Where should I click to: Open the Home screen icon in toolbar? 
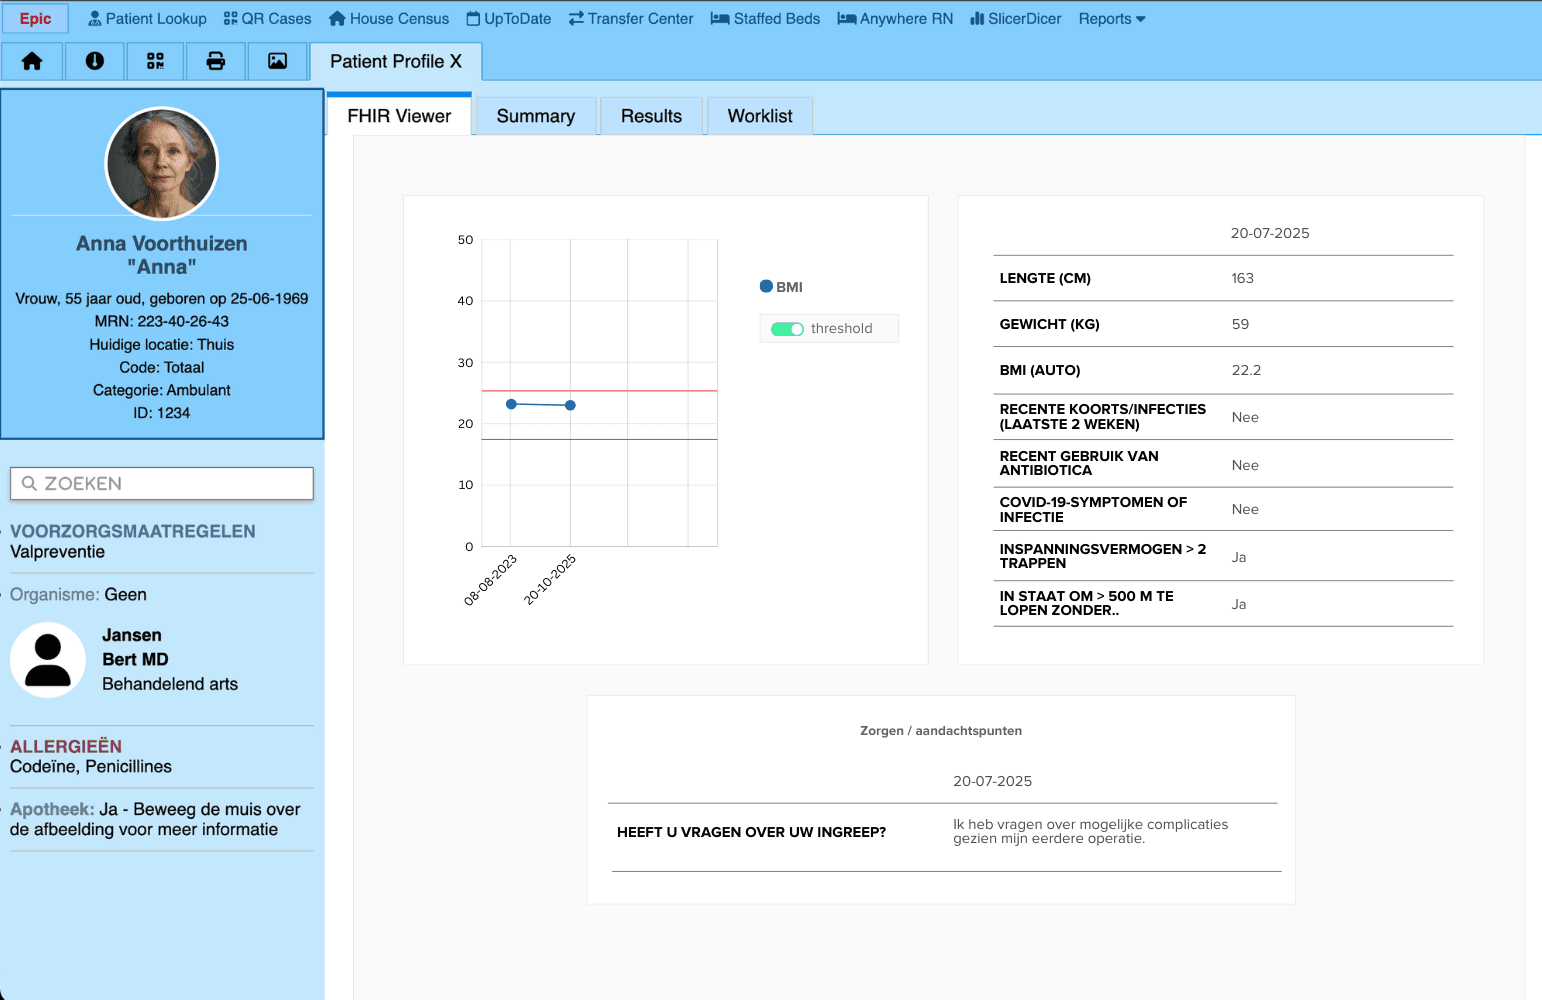tap(31, 61)
